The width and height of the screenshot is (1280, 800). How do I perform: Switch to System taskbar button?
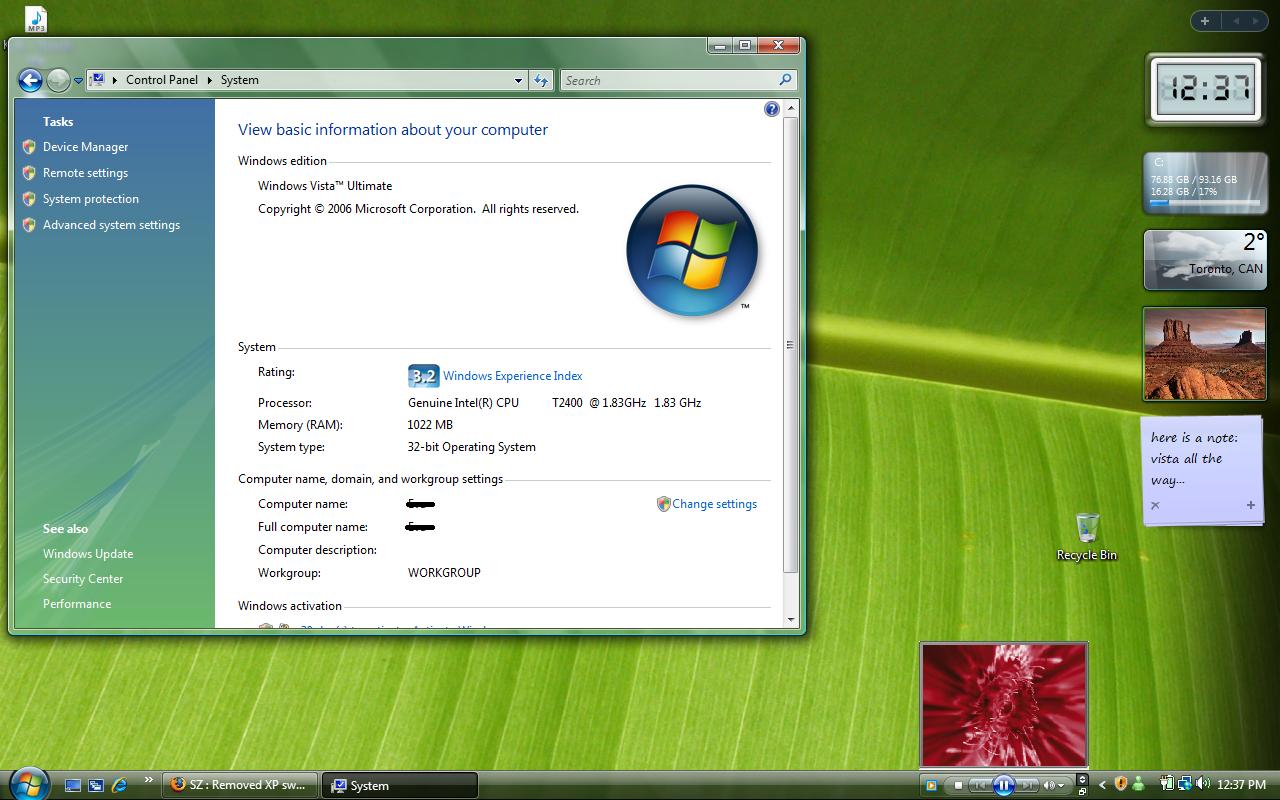click(x=400, y=785)
